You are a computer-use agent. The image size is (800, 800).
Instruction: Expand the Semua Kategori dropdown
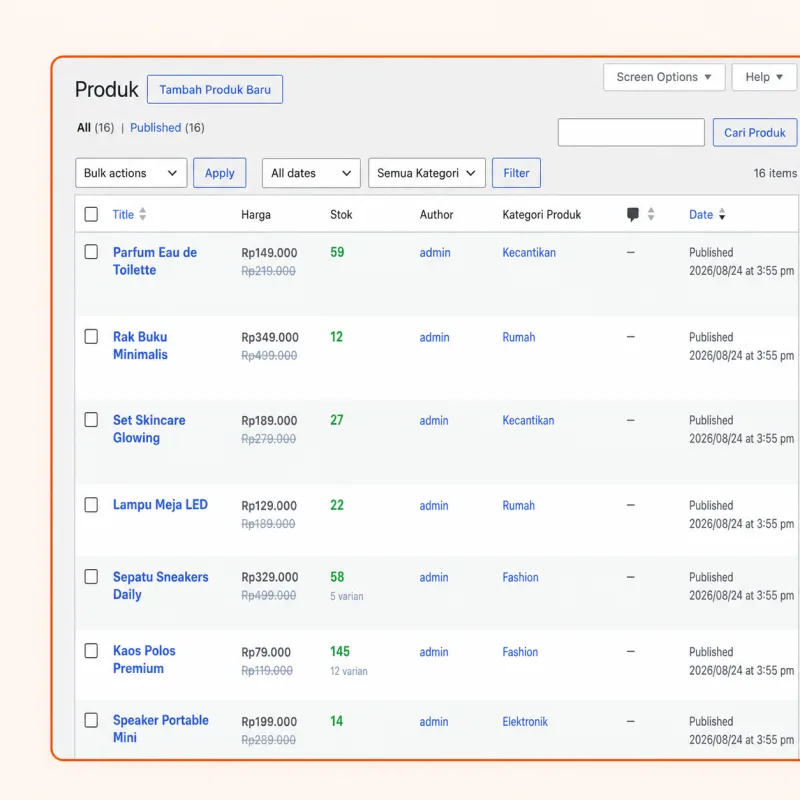point(427,173)
